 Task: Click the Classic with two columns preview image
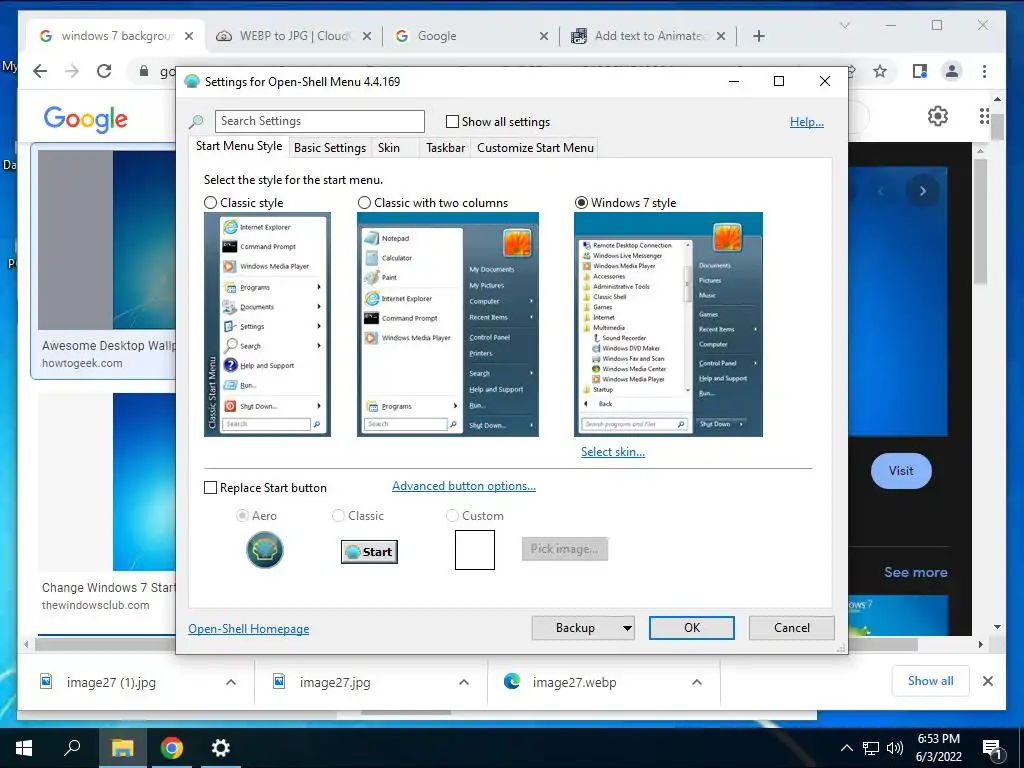tap(448, 325)
